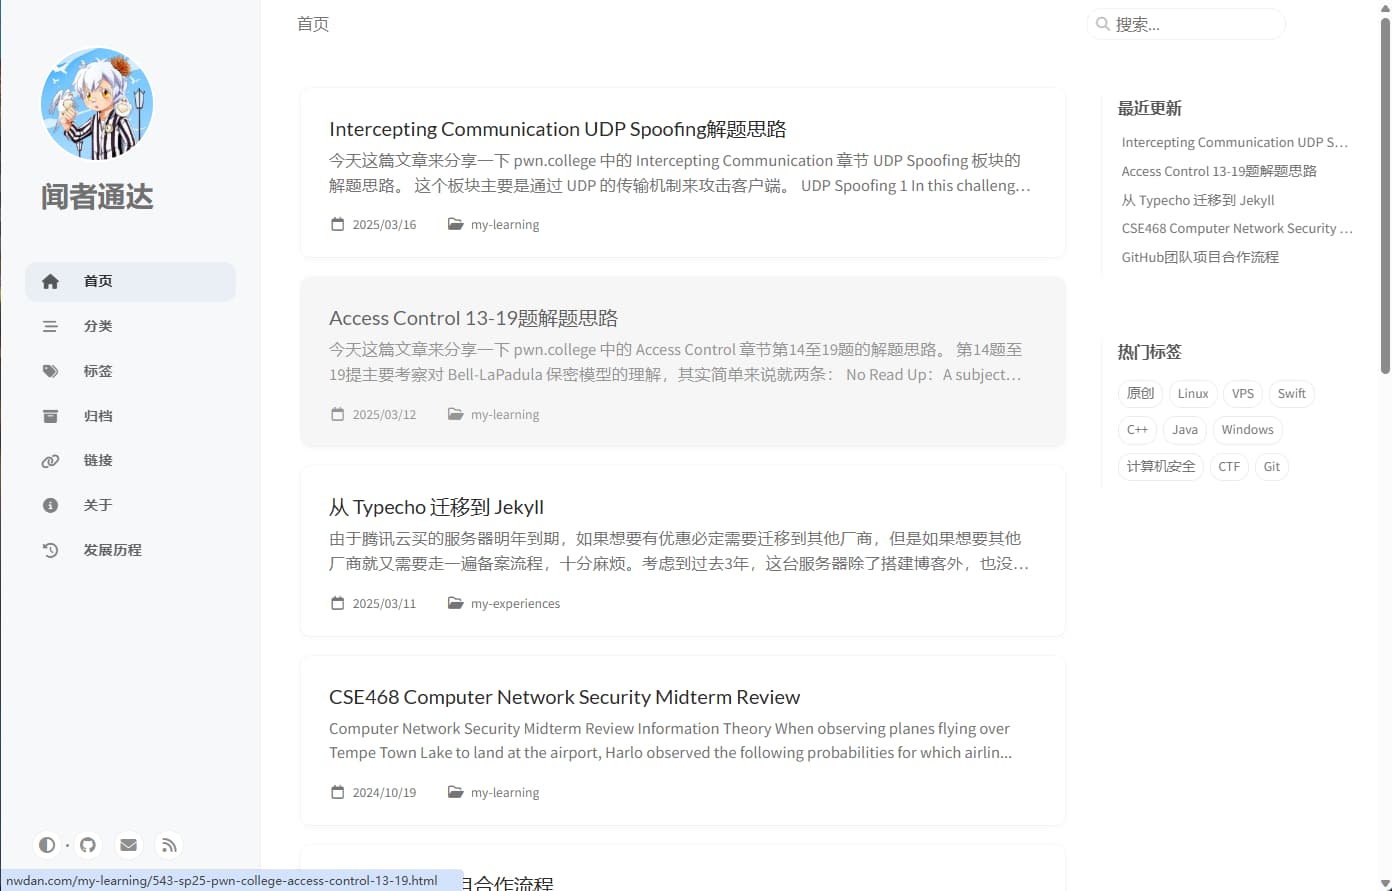This screenshot has width=1392, height=891.
Task: Click the 链接 chain-link icon
Action: click(x=50, y=460)
